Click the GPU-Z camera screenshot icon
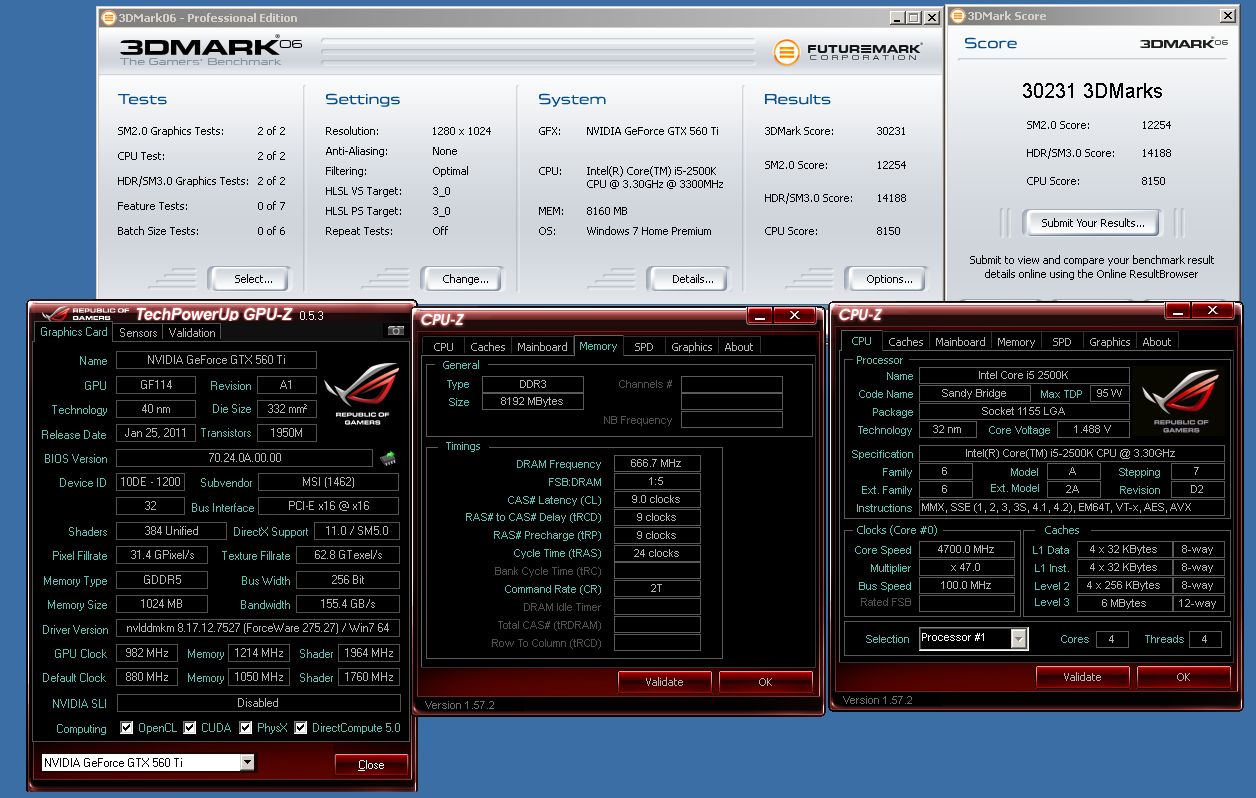1256x798 pixels. 395,331
